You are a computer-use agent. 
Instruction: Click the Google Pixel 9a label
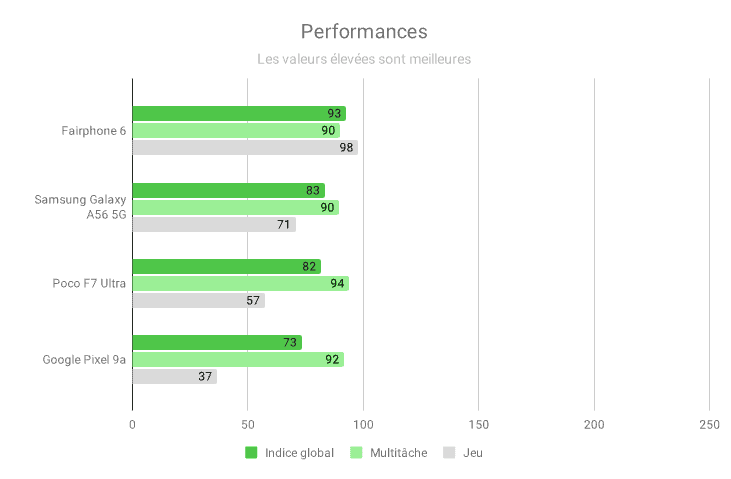coord(84,359)
